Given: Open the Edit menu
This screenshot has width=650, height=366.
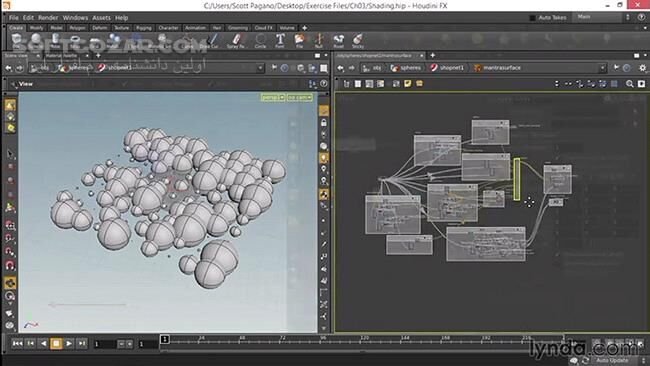Looking at the screenshot, I should click(28, 18).
